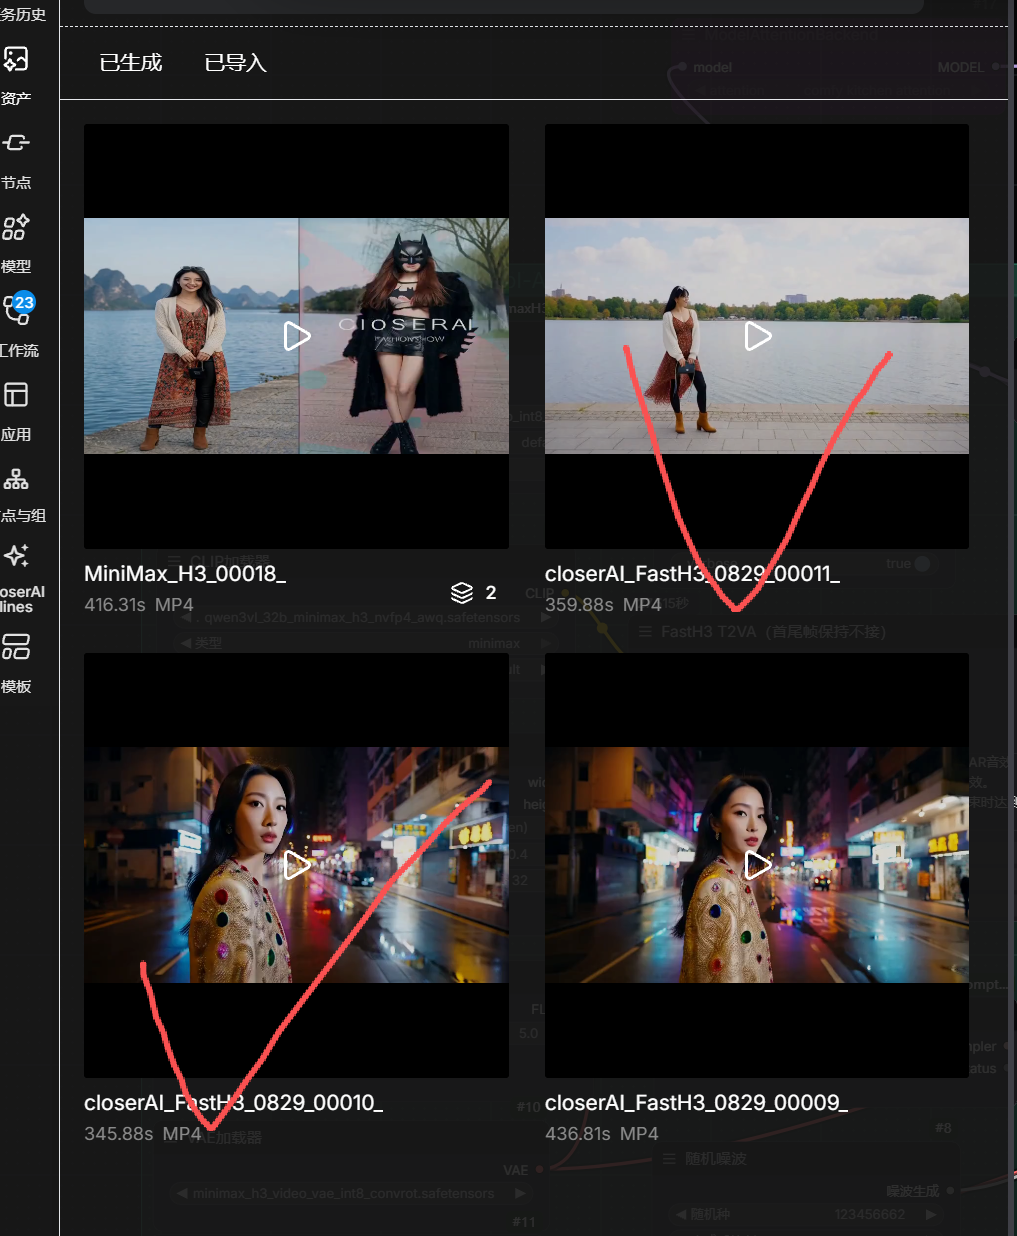Play the closerAI_FastH3_0829_00010_ video

(296, 865)
